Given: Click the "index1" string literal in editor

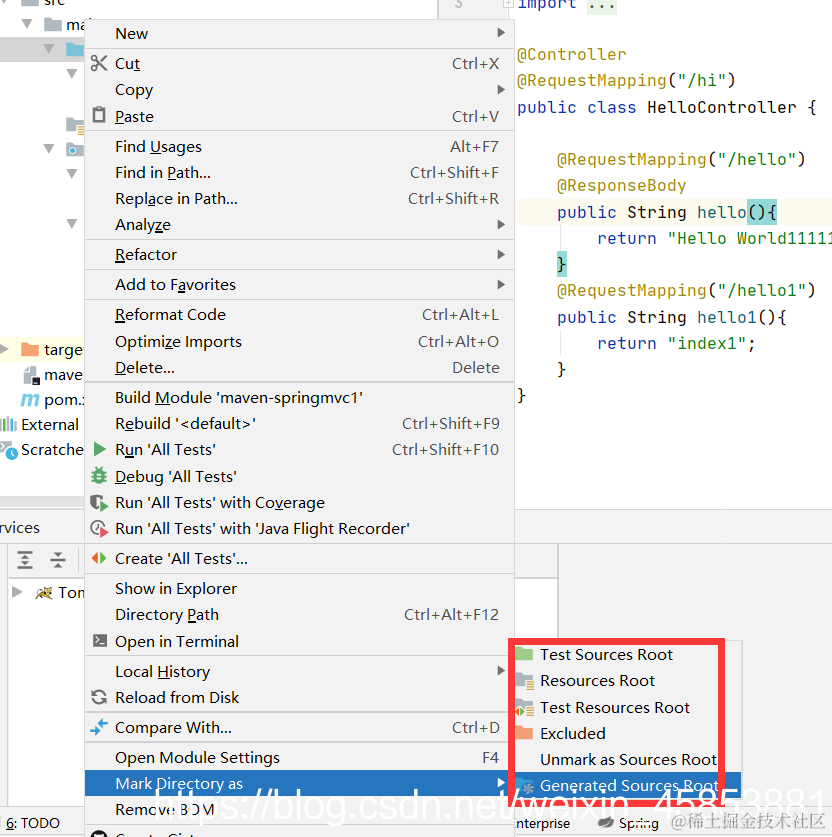Looking at the screenshot, I should click(x=707, y=343).
